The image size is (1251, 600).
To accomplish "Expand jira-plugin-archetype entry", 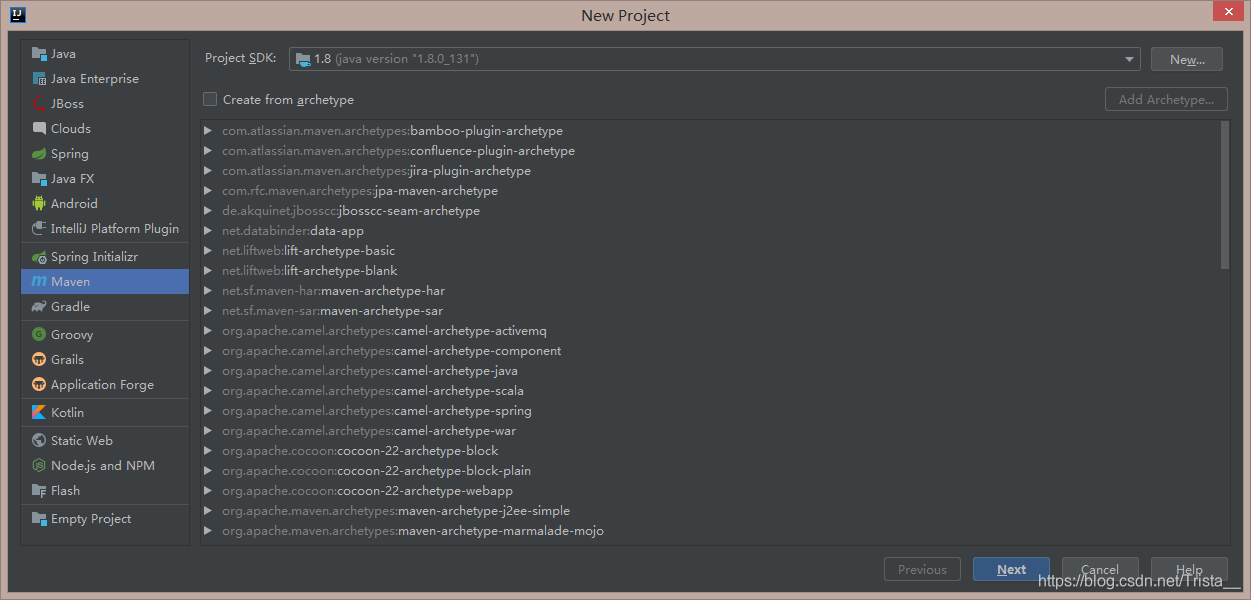I will pos(208,171).
